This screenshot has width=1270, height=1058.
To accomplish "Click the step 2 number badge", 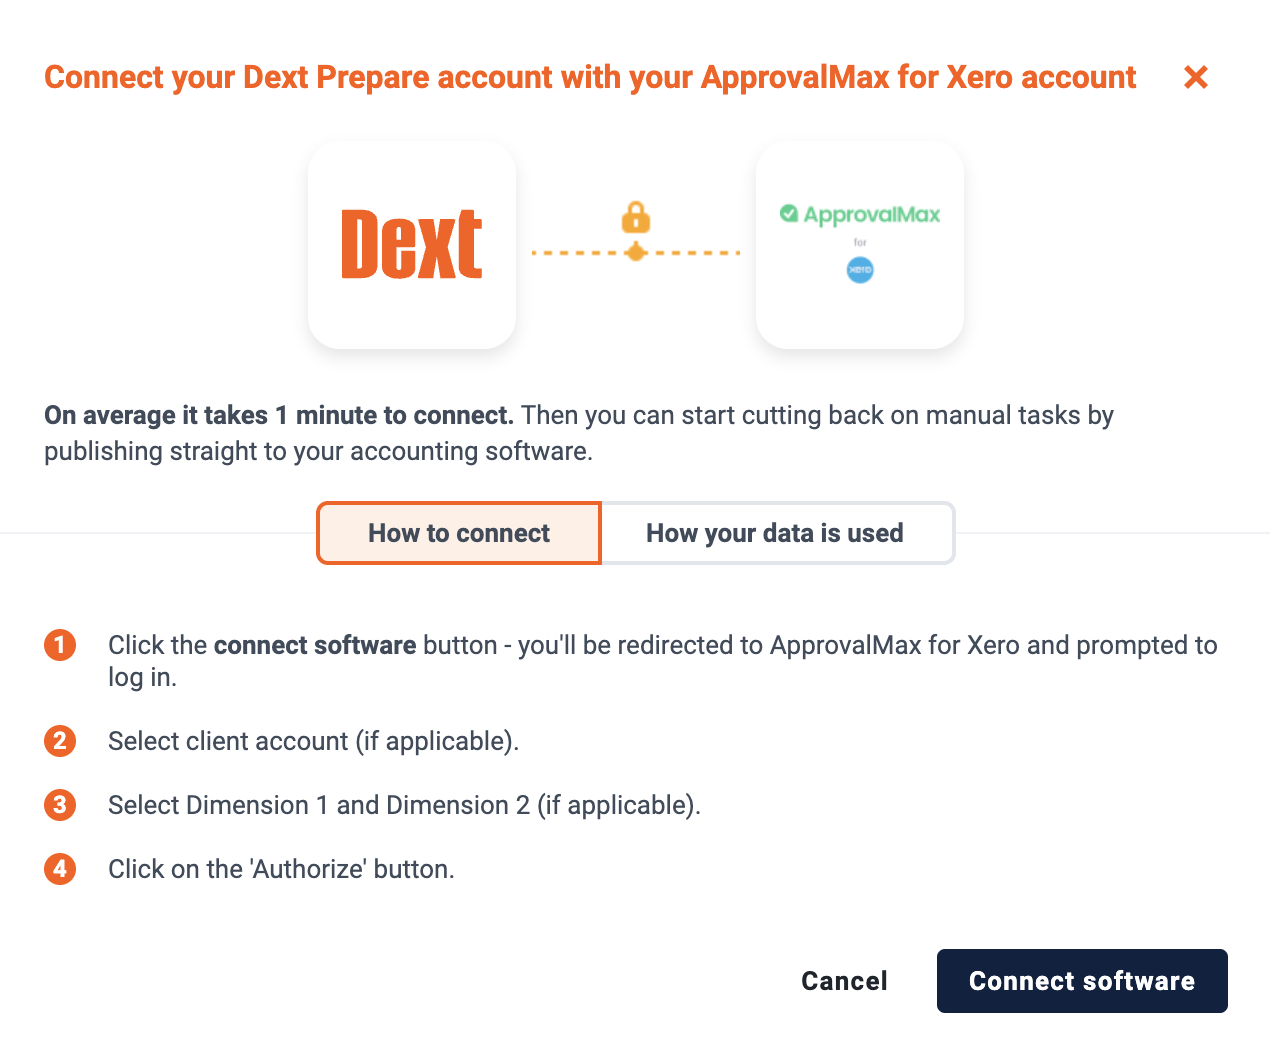I will coord(60,741).
